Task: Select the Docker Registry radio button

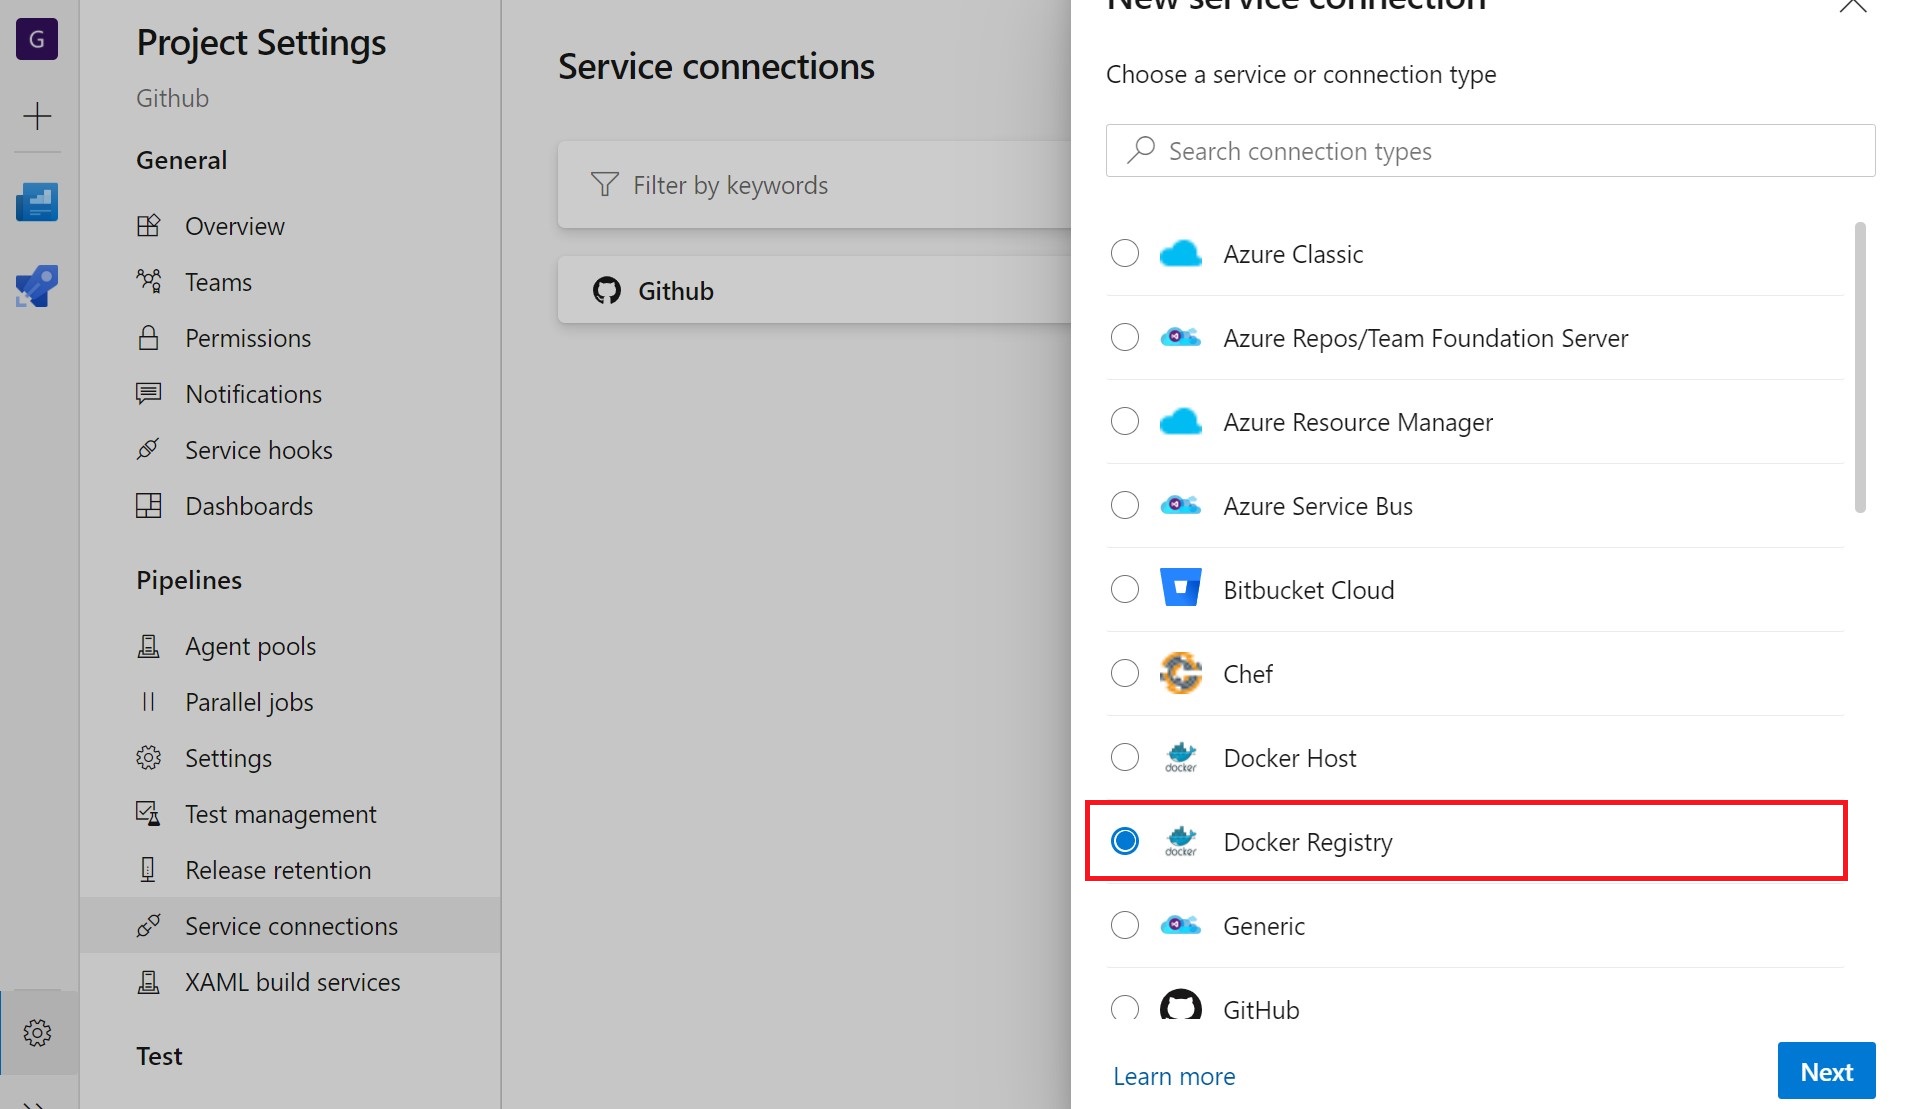Action: [x=1125, y=841]
